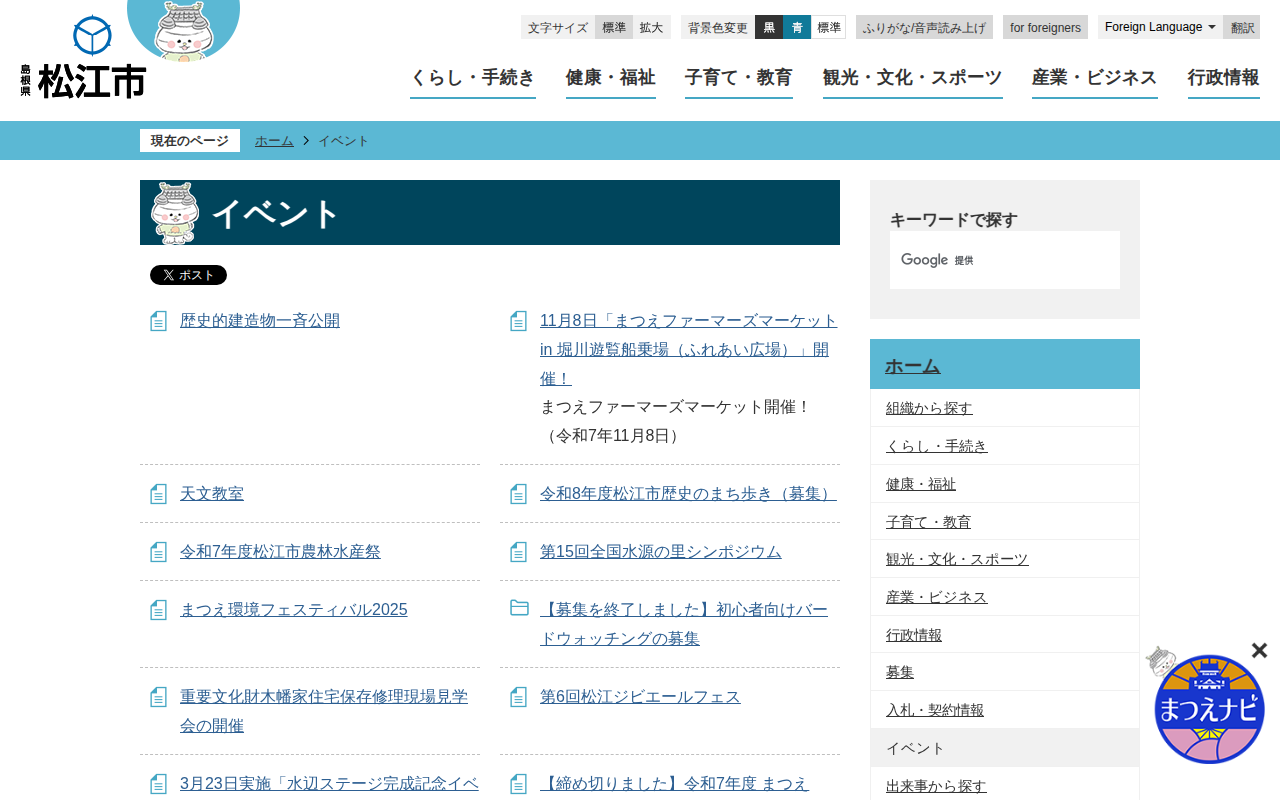The width and height of the screenshot is (1280, 800).
Task: Click sidebar 子育て・教育 link
Action: (x=928, y=522)
